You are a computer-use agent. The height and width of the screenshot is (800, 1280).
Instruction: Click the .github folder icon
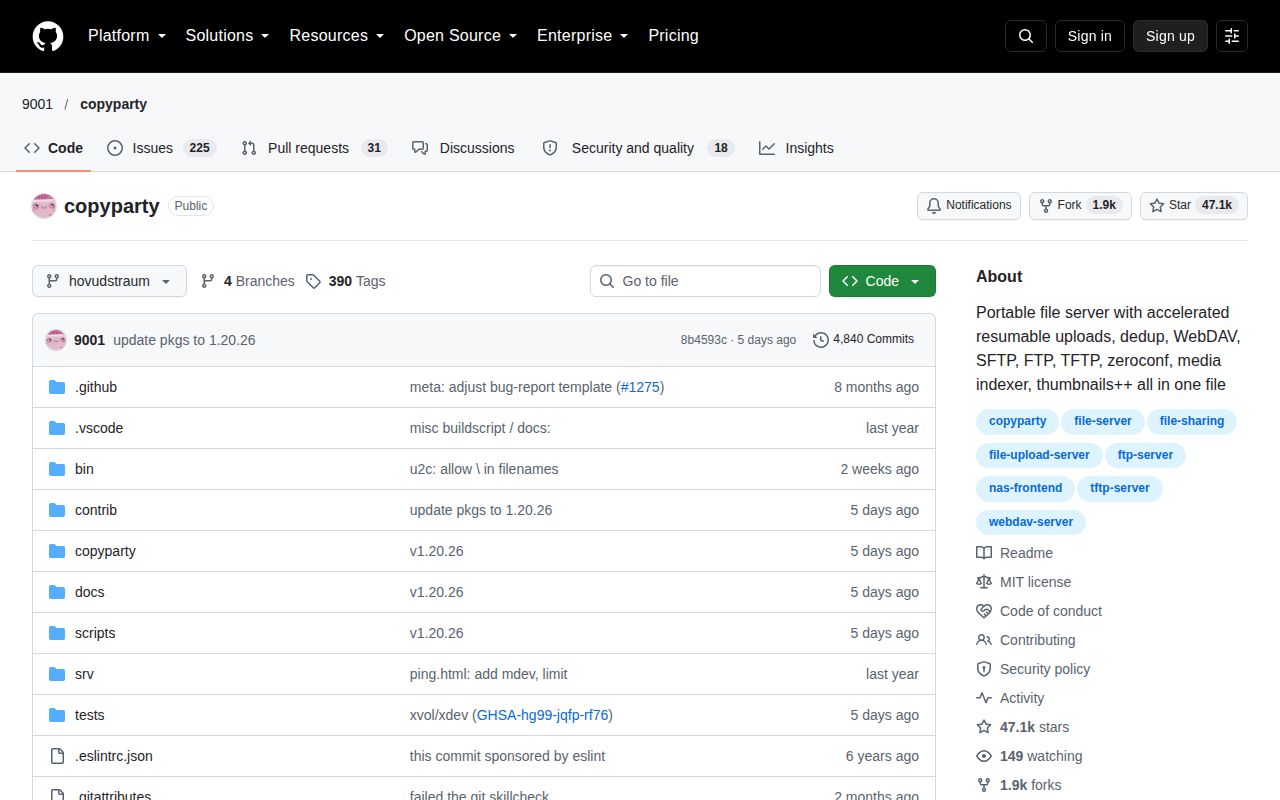57,387
